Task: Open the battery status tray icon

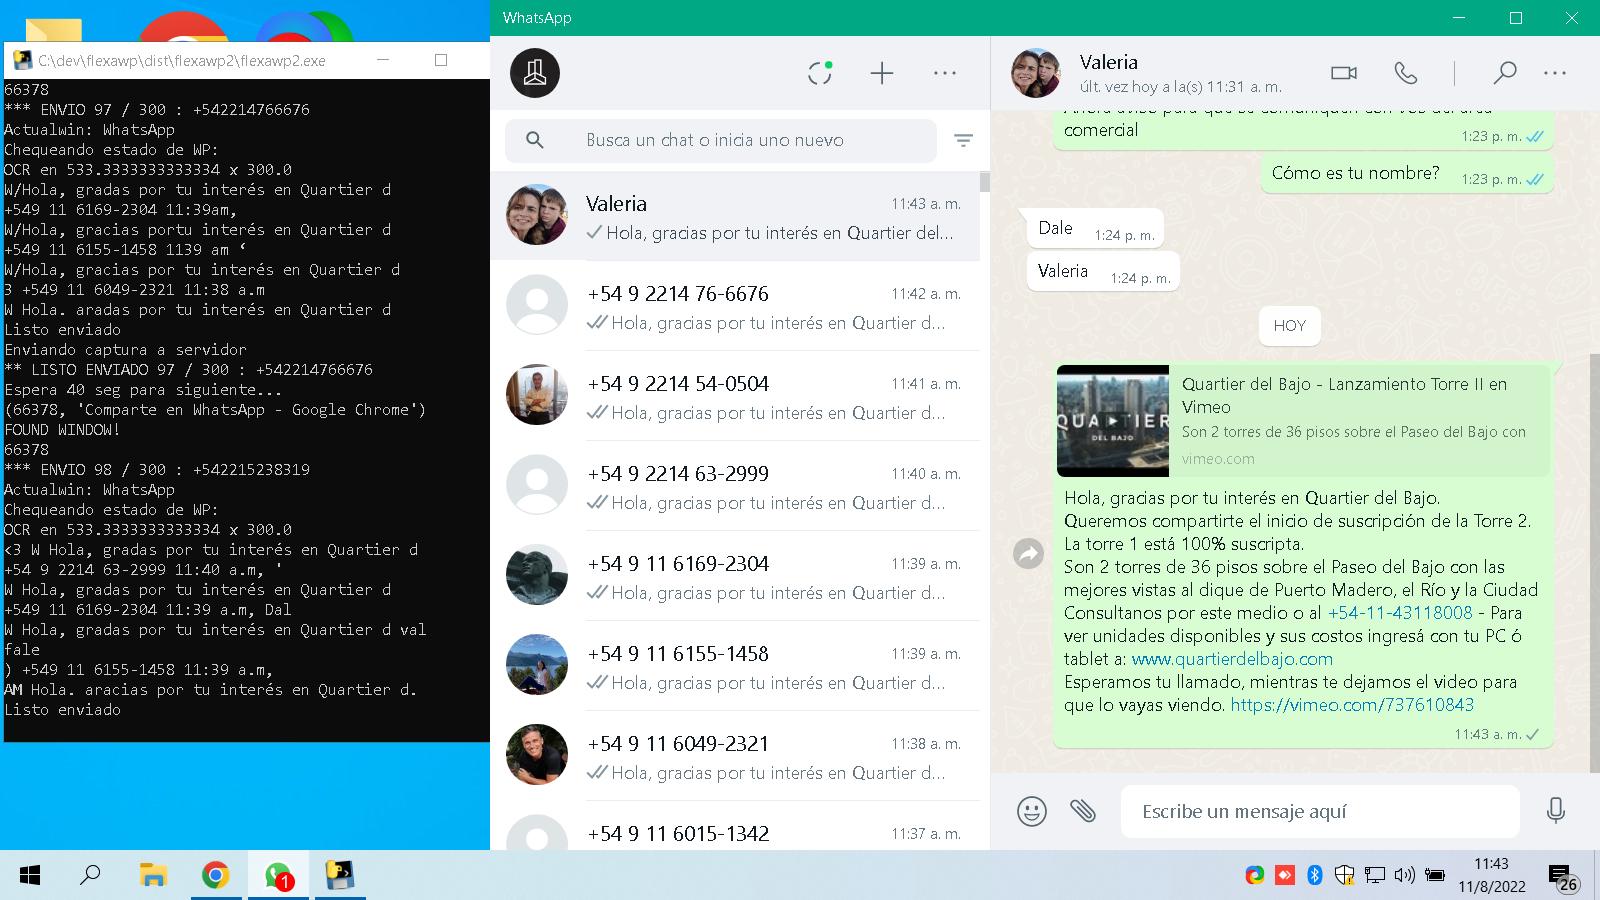Action: point(1435,876)
